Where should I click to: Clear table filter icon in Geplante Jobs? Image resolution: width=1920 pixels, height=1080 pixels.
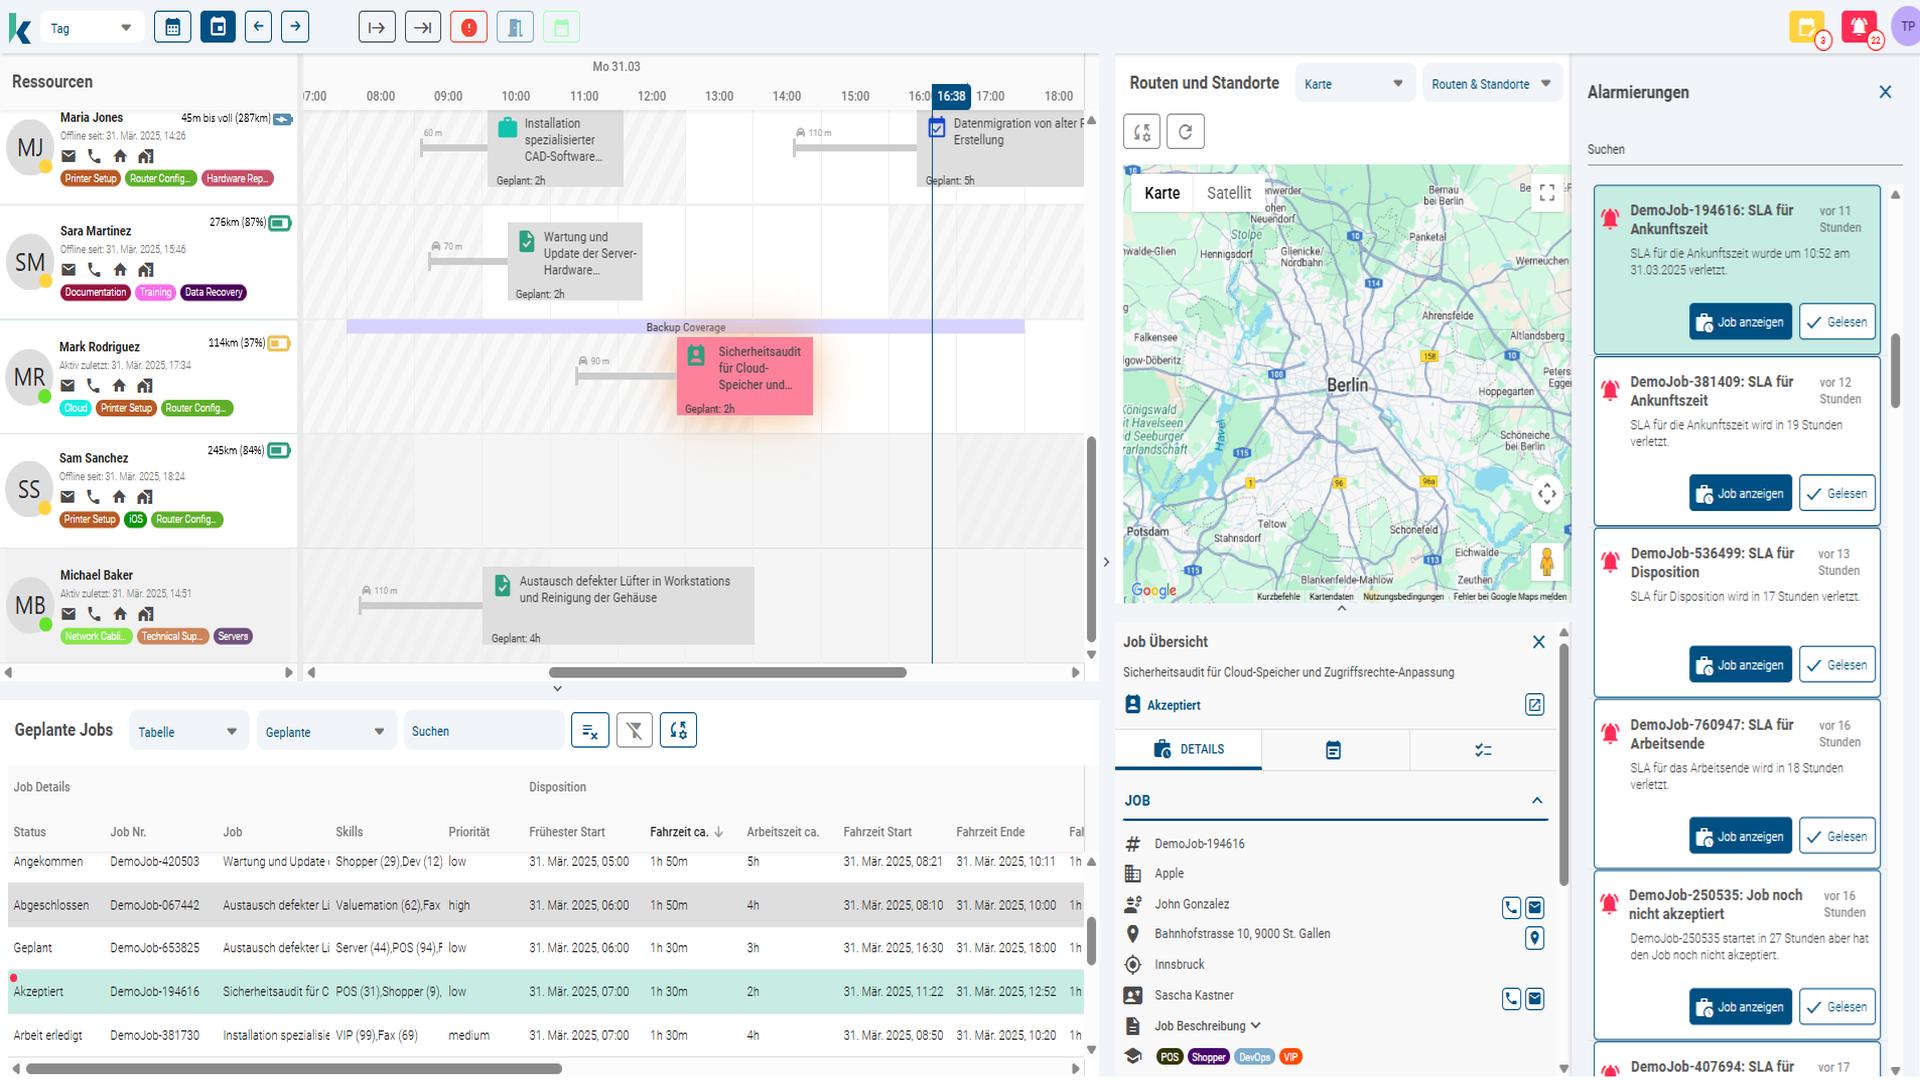click(x=590, y=731)
